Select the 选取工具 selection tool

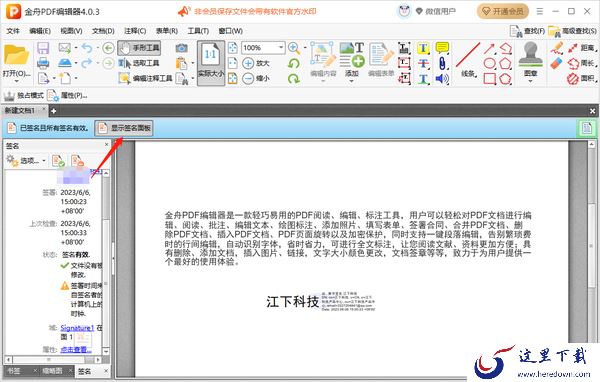point(139,63)
